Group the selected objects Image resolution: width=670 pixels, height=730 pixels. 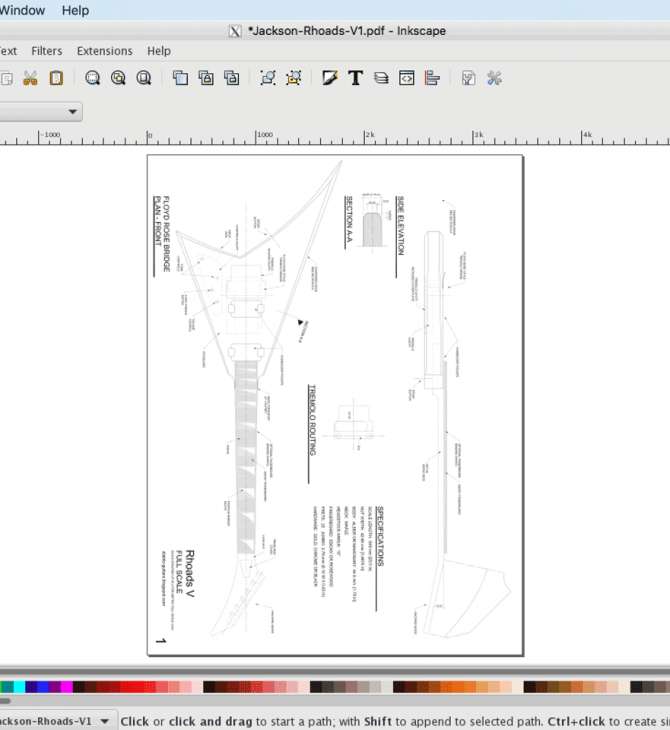pyautogui.click(x=267, y=78)
